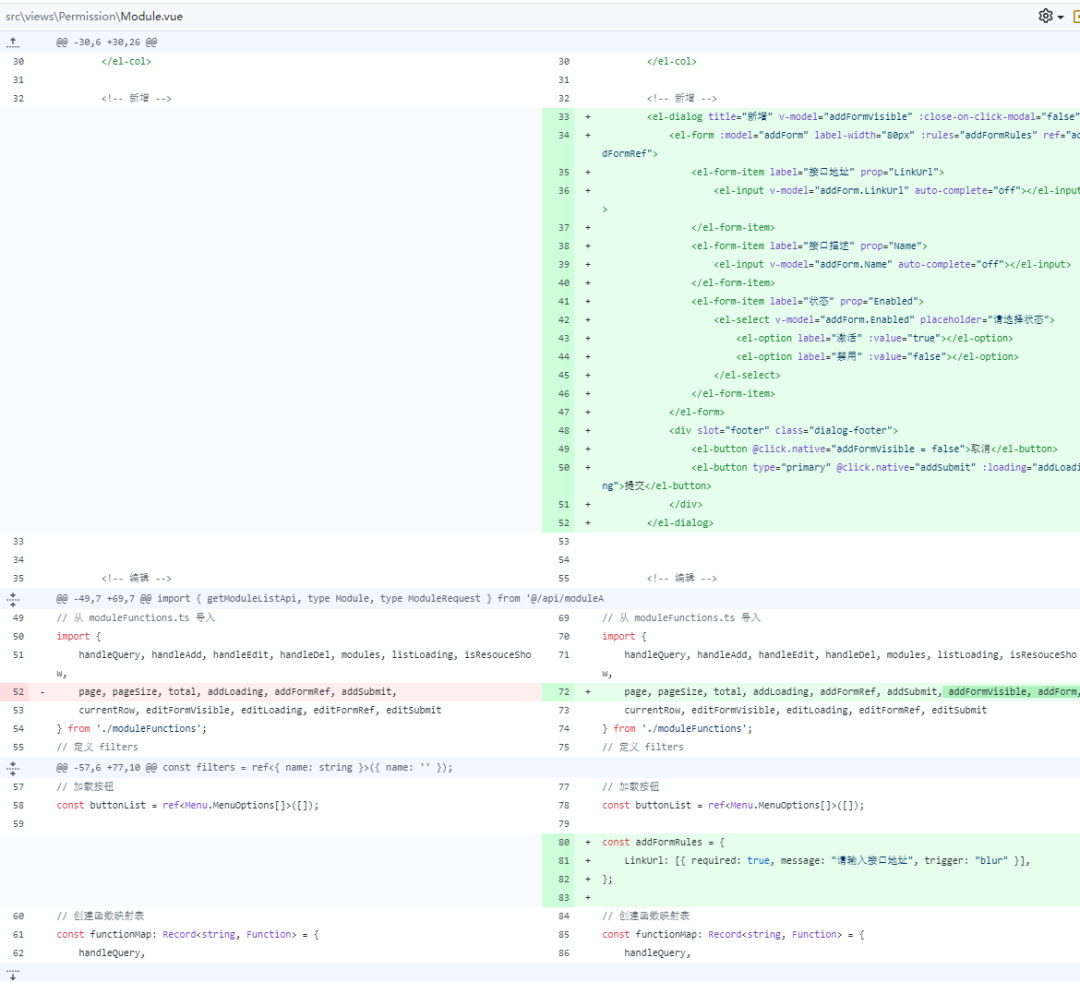Image resolution: width=1080 pixels, height=982 pixels.
Task: Click moduleFunctions.ts comment on new line 69
Action: tap(681, 618)
